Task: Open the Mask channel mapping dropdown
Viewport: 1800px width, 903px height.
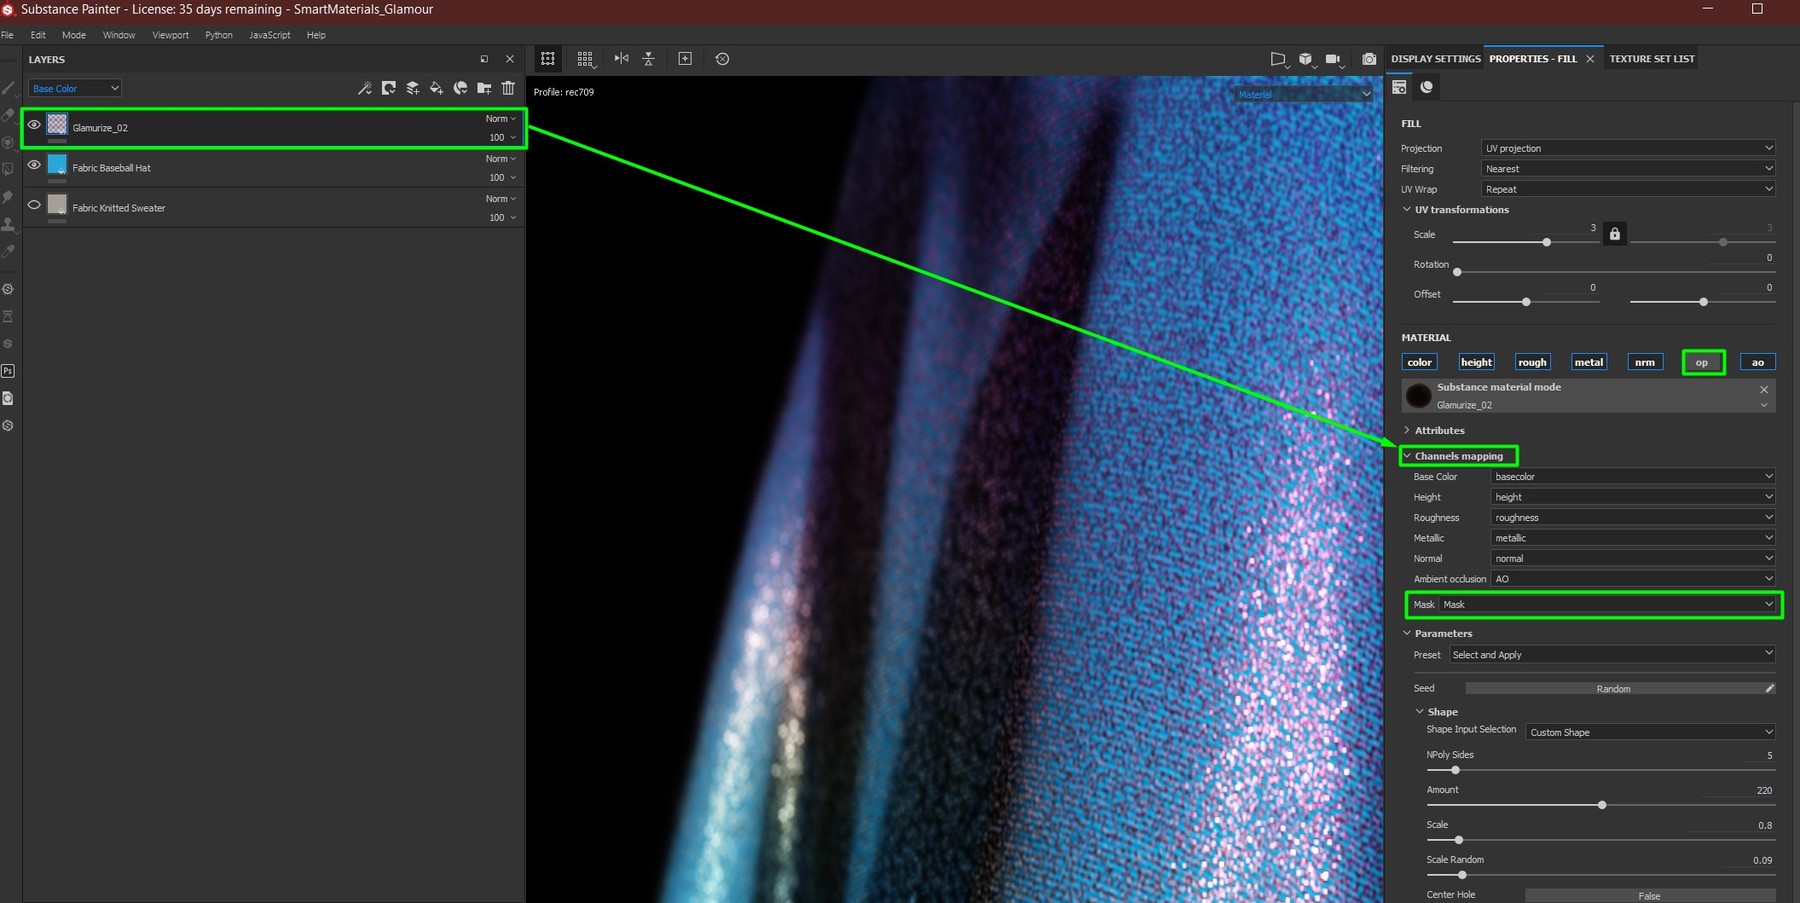Action: [1608, 604]
